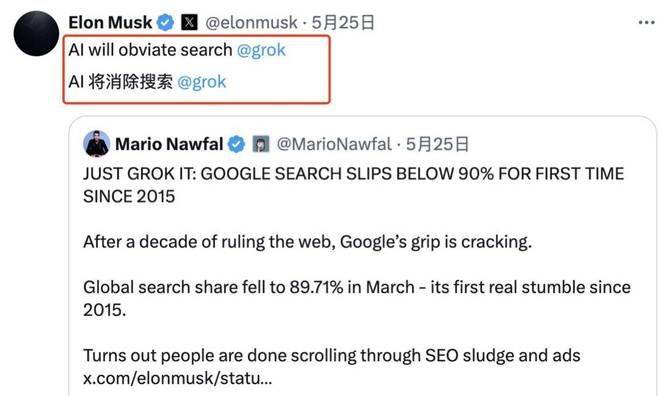The height and width of the screenshot is (396, 660).
Task: Click Mario Nawfal's verified checkmark badge
Action: click(237, 144)
